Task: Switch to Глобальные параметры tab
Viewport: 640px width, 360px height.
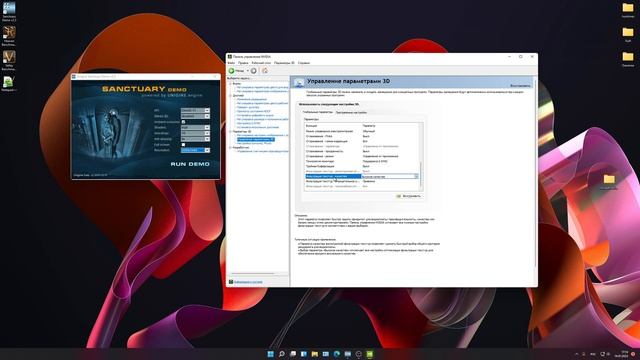Action: [318, 112]
